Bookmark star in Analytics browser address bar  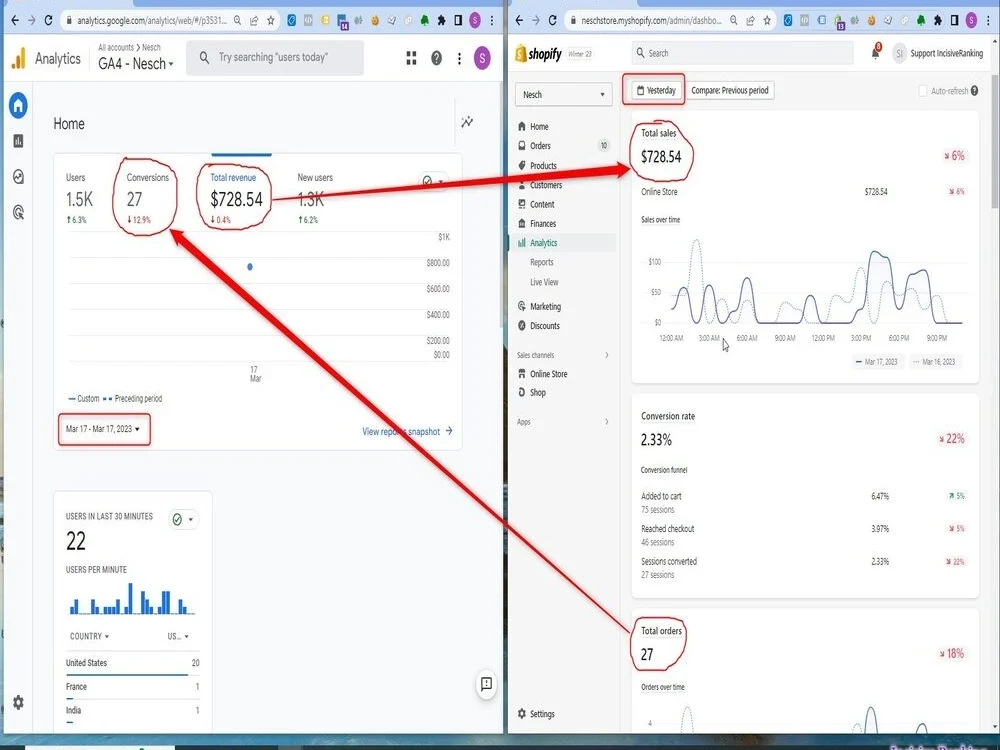pos(271,20)
